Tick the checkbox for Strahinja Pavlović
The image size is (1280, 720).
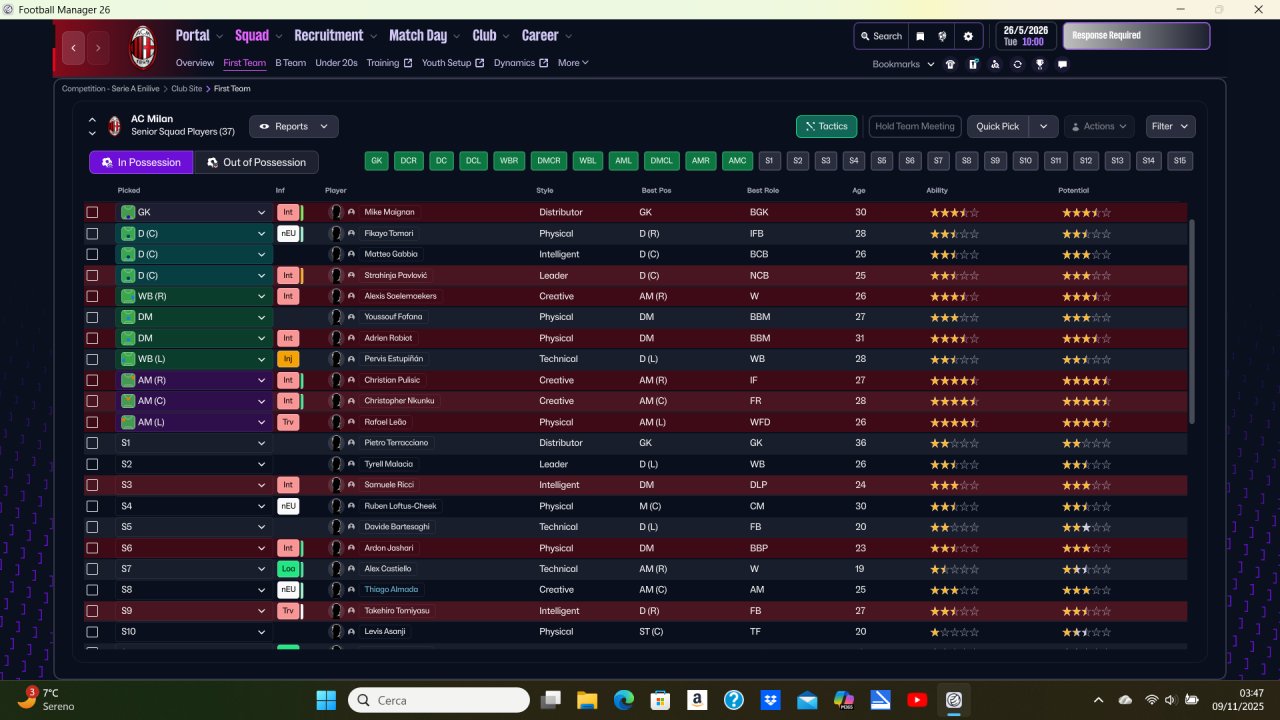92,275
